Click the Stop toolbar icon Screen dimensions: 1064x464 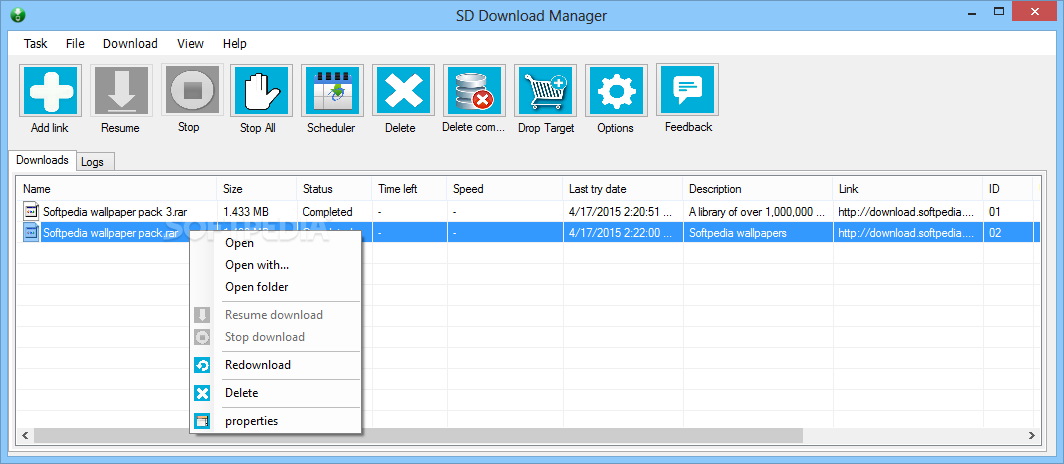click(x=191, y=90)
